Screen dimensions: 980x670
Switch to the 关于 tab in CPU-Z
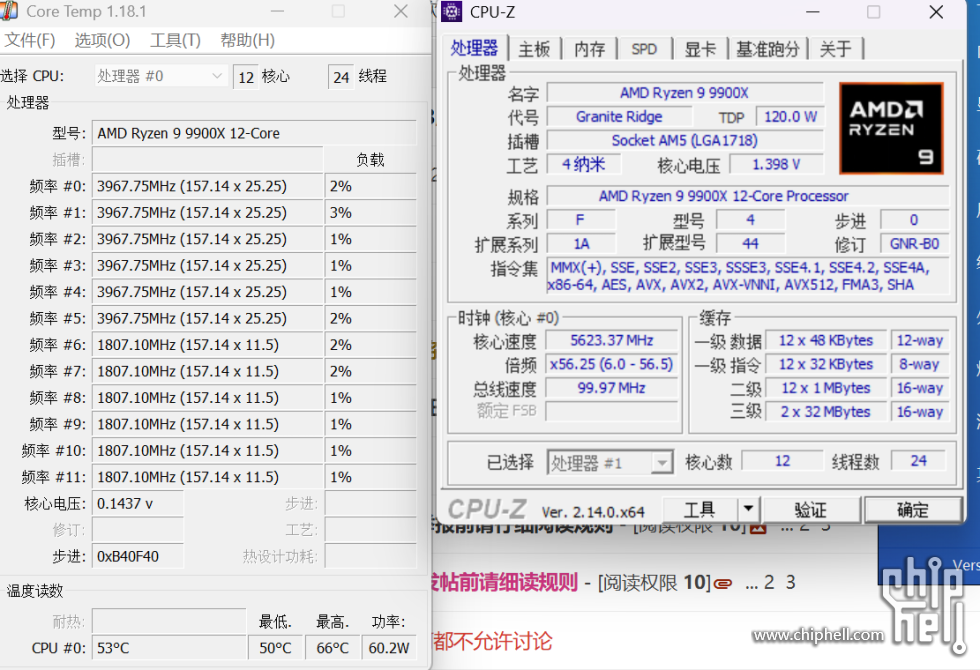pyautogui.click(x=836, y=49)
